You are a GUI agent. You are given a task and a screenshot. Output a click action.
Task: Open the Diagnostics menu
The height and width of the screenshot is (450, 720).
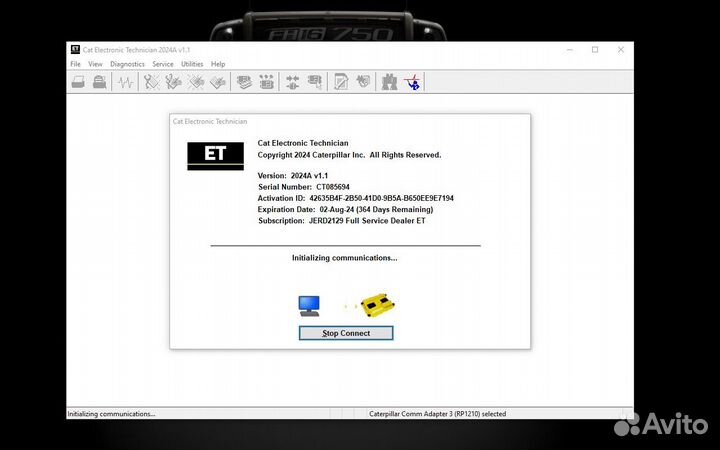(127, 64)
